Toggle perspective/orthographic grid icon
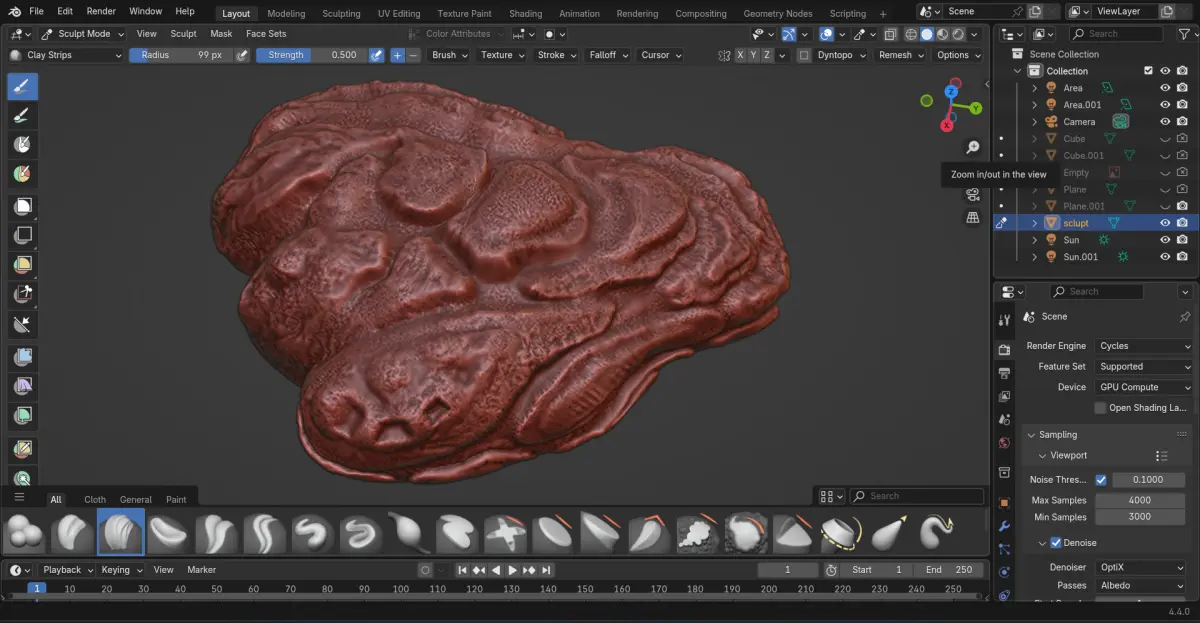This screenshot has height=623, width=1200. click(x=972, y=218)
